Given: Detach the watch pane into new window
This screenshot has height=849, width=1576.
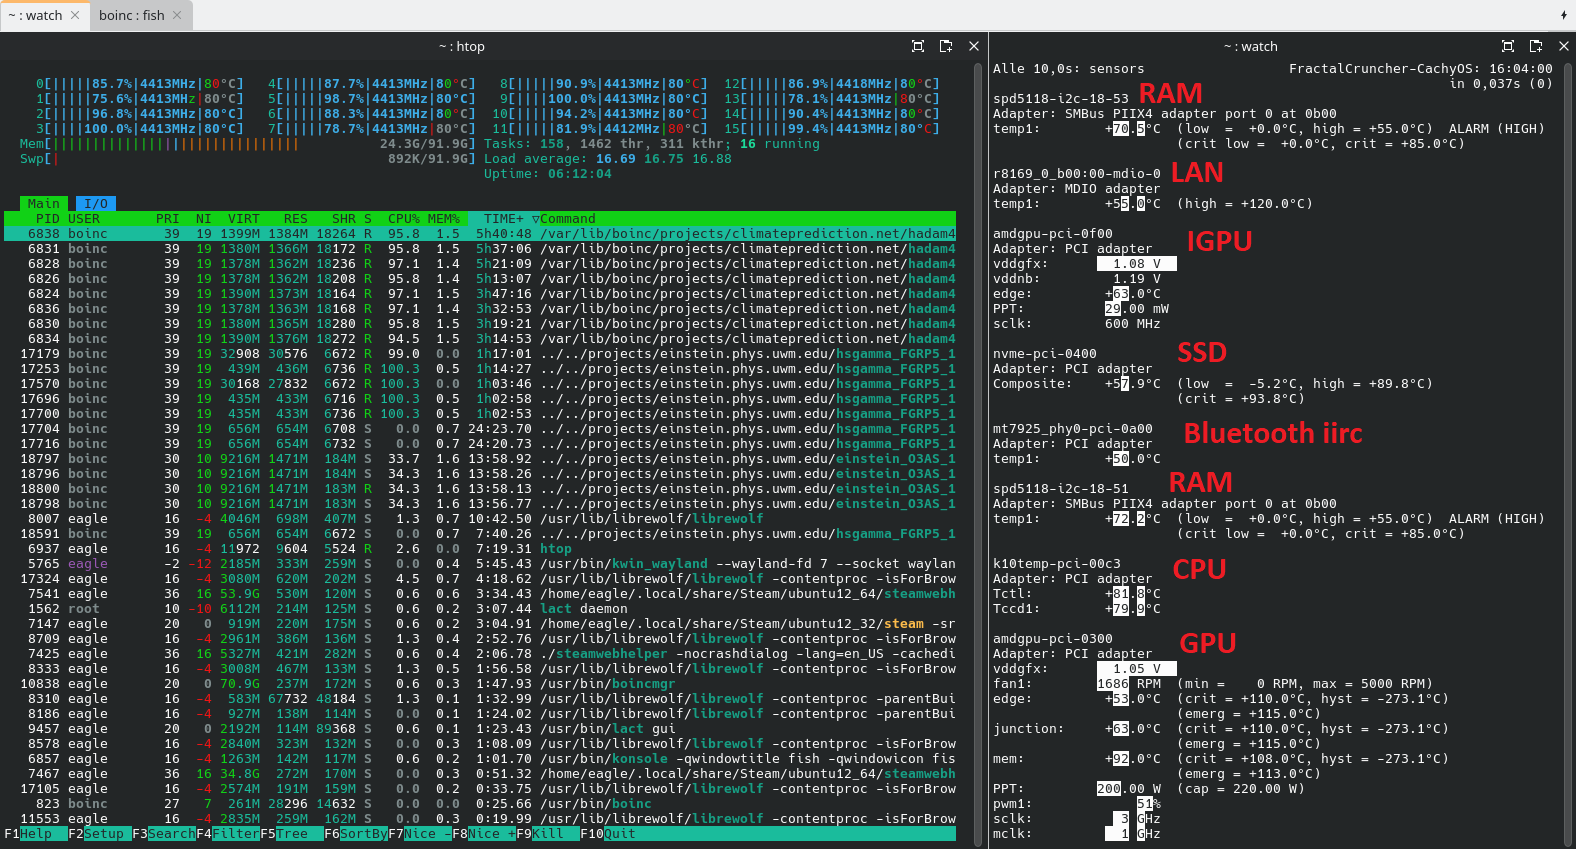Looking at the screenshot, I should click(x=1536, y=46).
